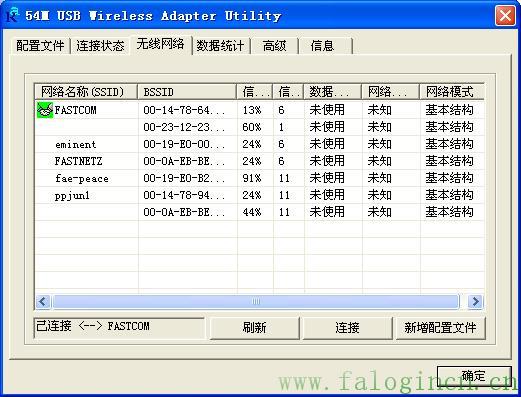This screenshot has width=521, height=397.
Task: Open the 数据统计 tab
Action: [x=220, y=46]
